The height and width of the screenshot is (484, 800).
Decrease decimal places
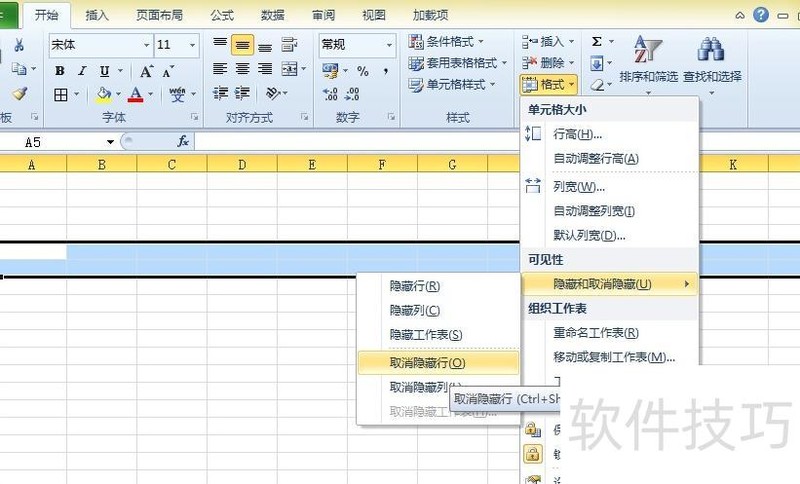click(353, 94)
